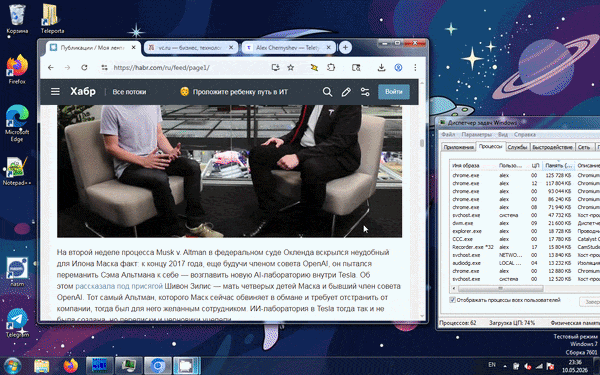Select the CCC.exe process row

click(x=525, y=239)
